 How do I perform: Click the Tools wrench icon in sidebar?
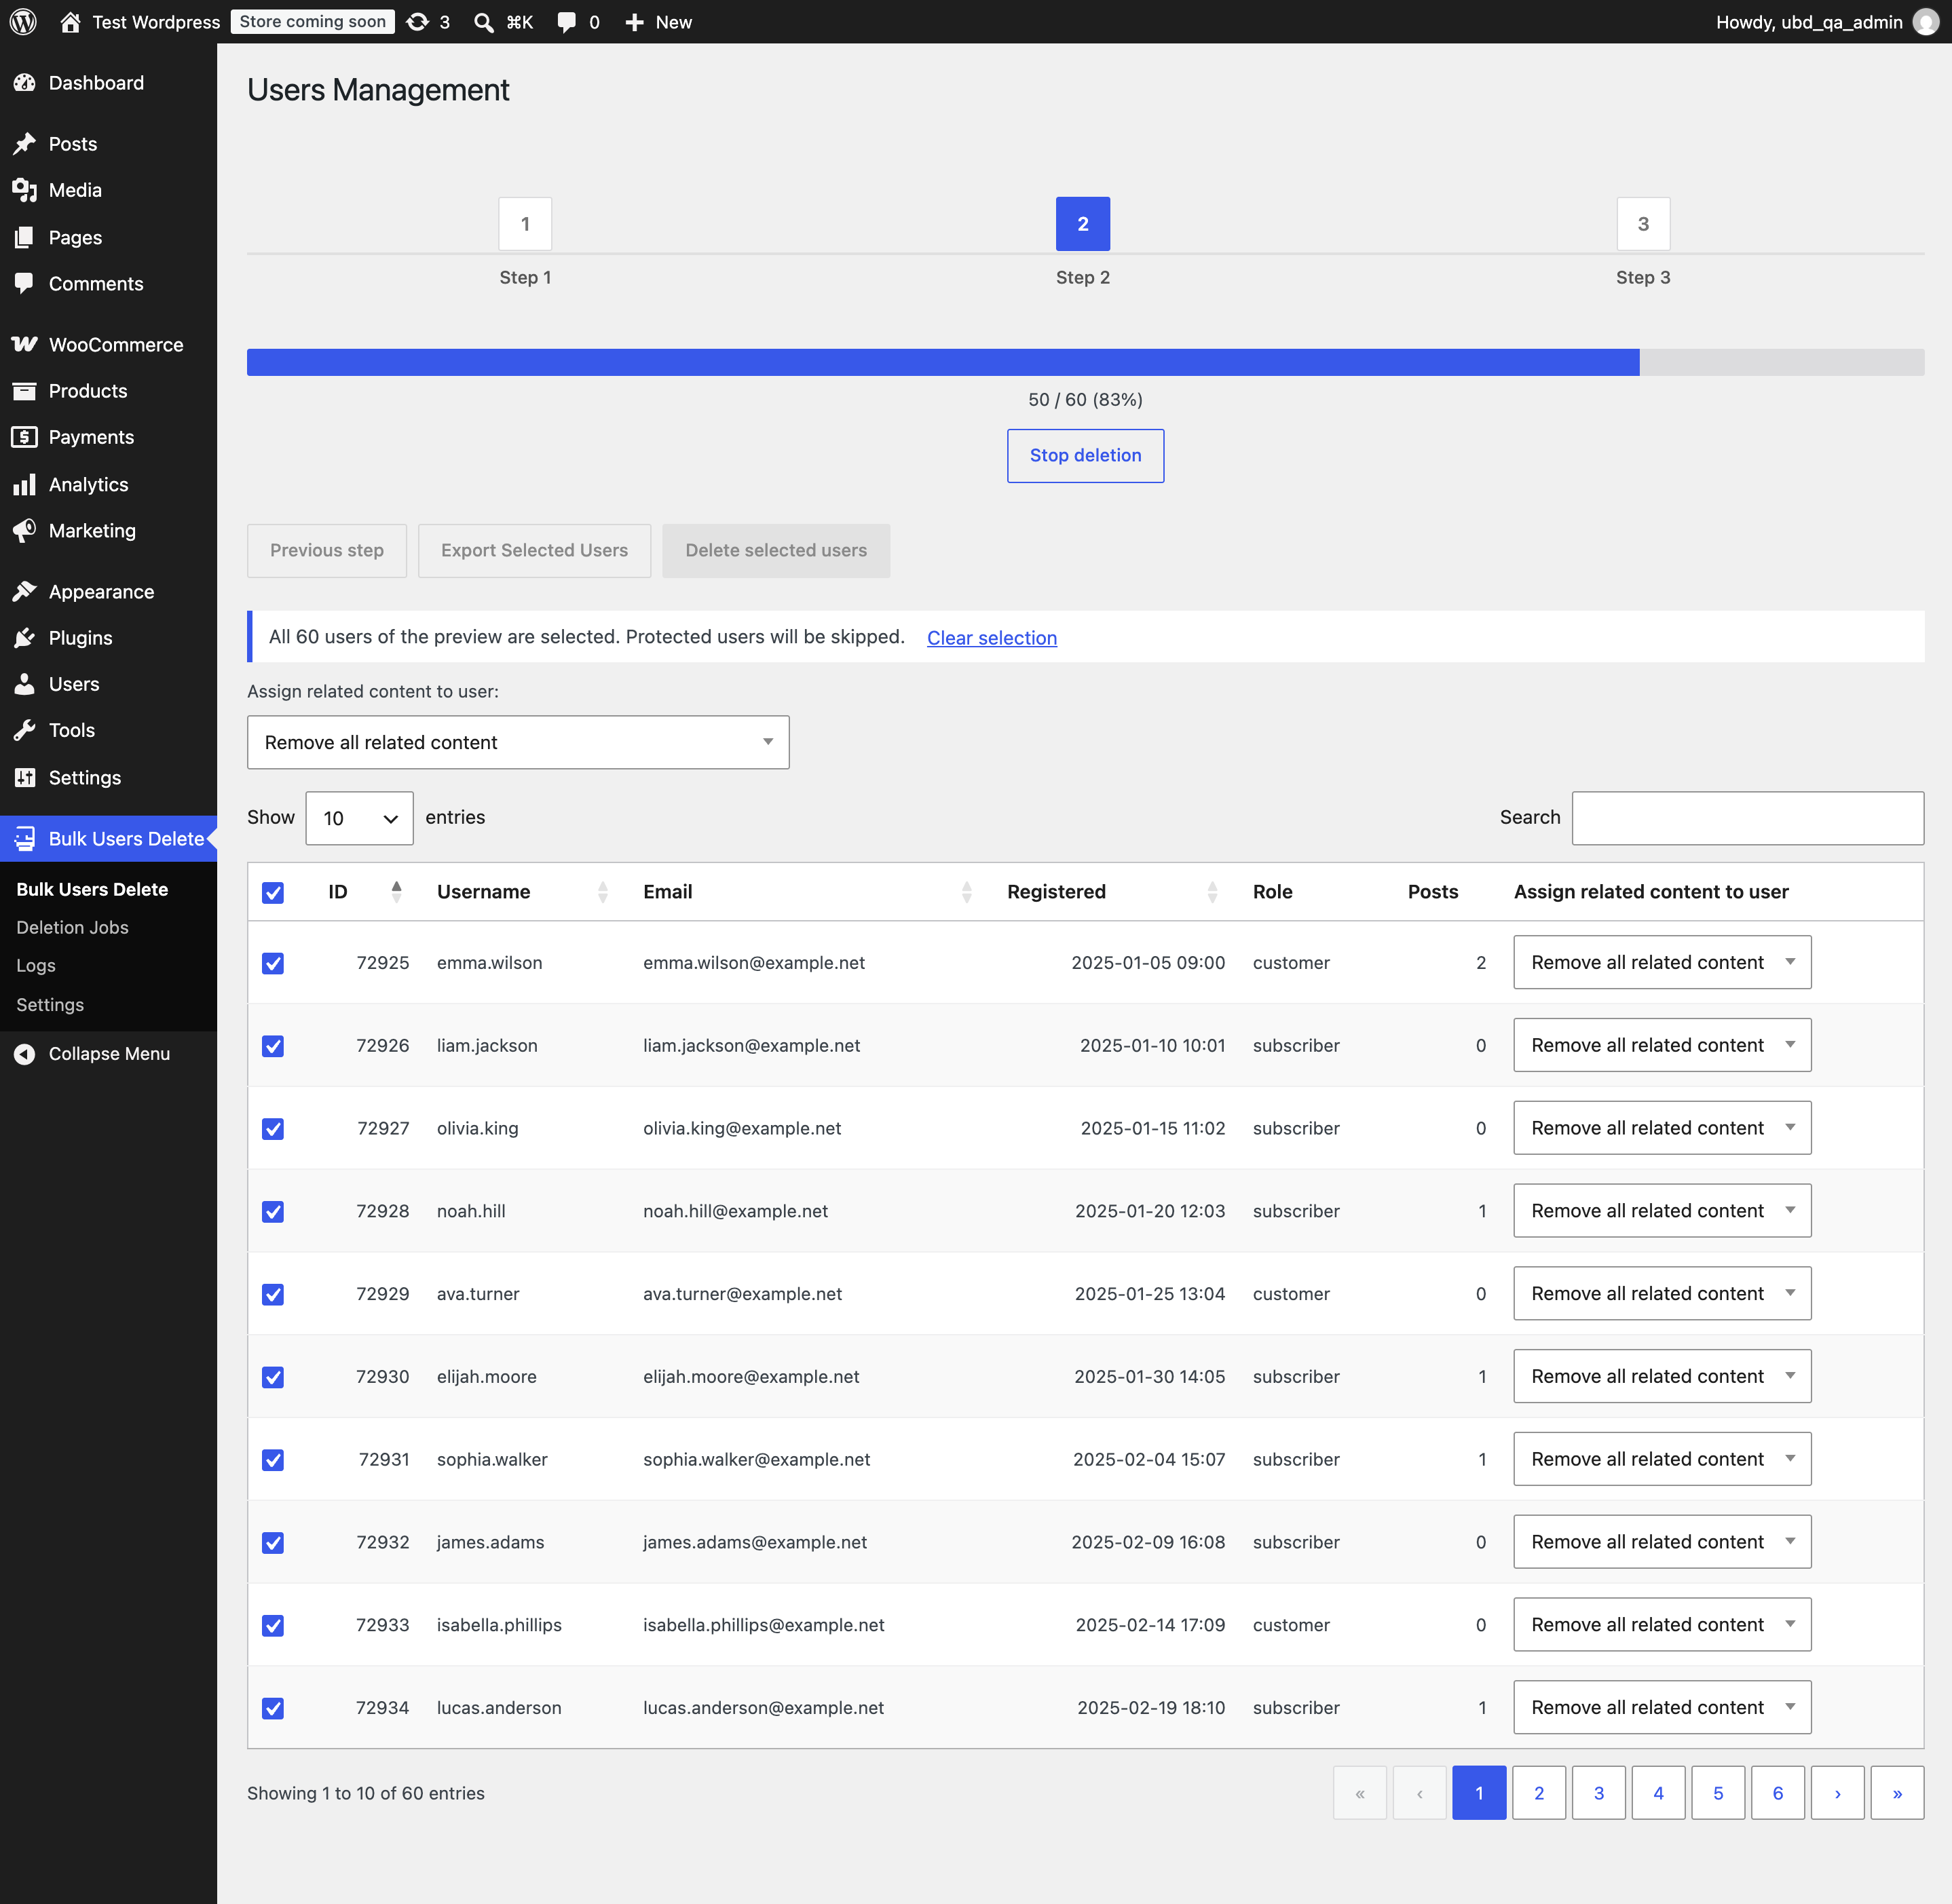(25, 731)
